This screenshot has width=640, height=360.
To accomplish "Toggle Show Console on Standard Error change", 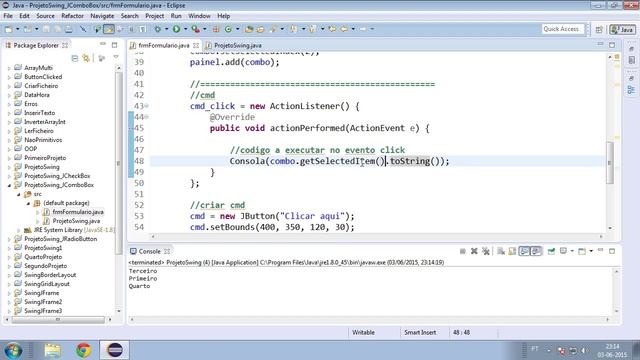I will pos(536,251).
